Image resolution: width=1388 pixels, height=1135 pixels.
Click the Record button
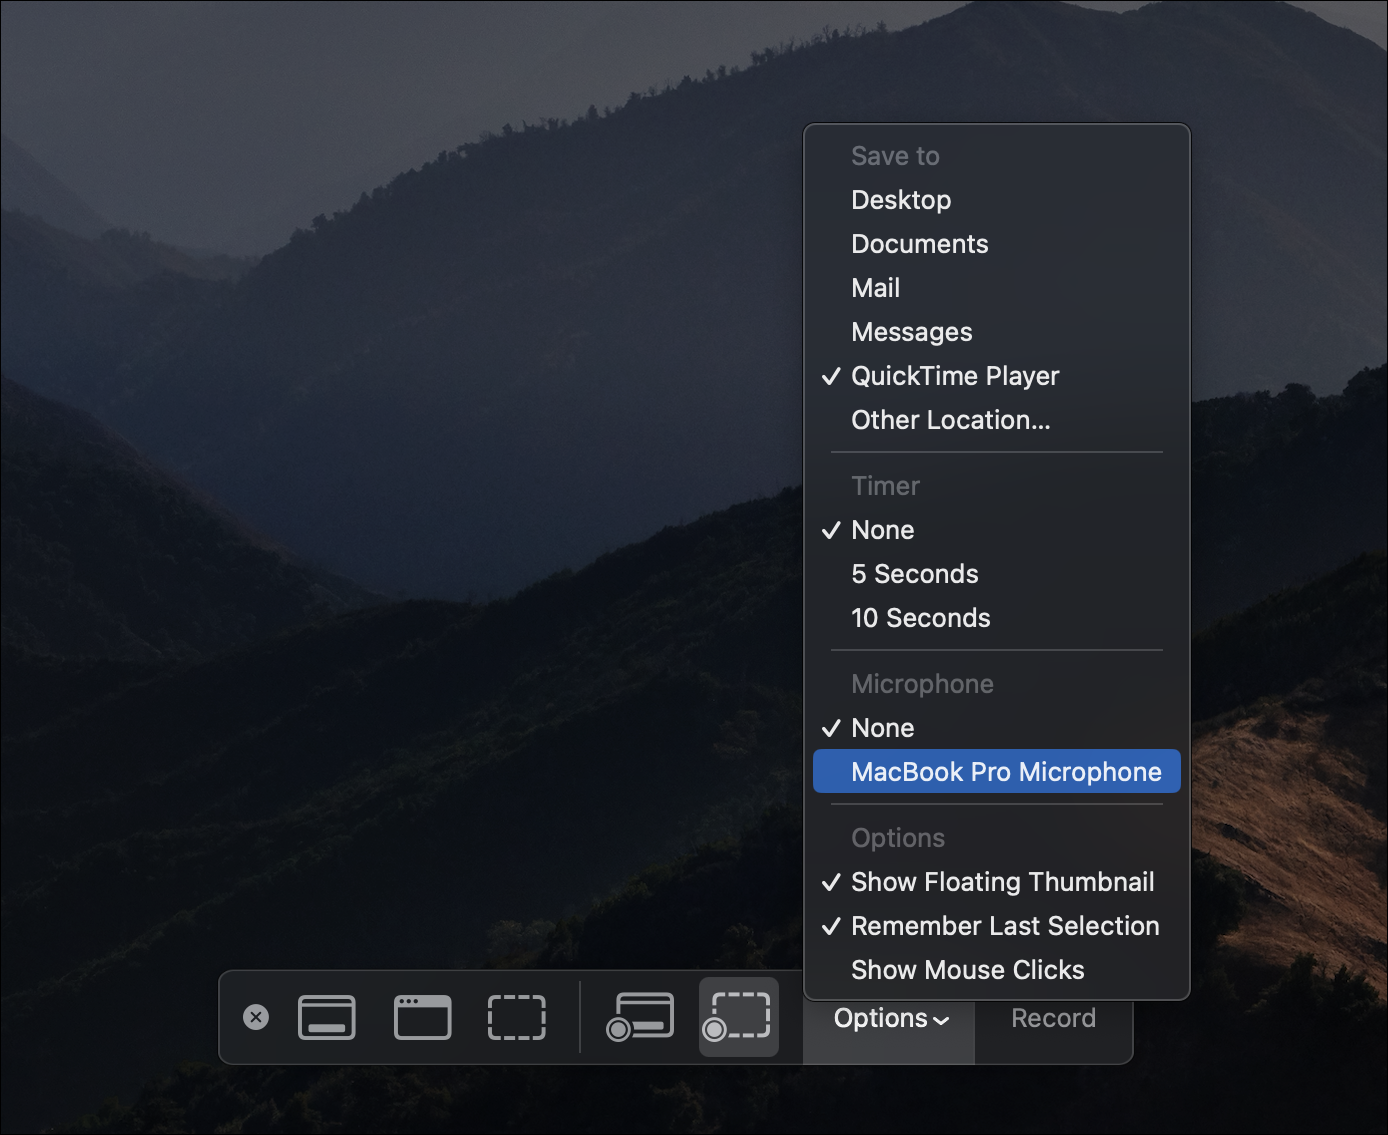[x=1053, y=1018]
